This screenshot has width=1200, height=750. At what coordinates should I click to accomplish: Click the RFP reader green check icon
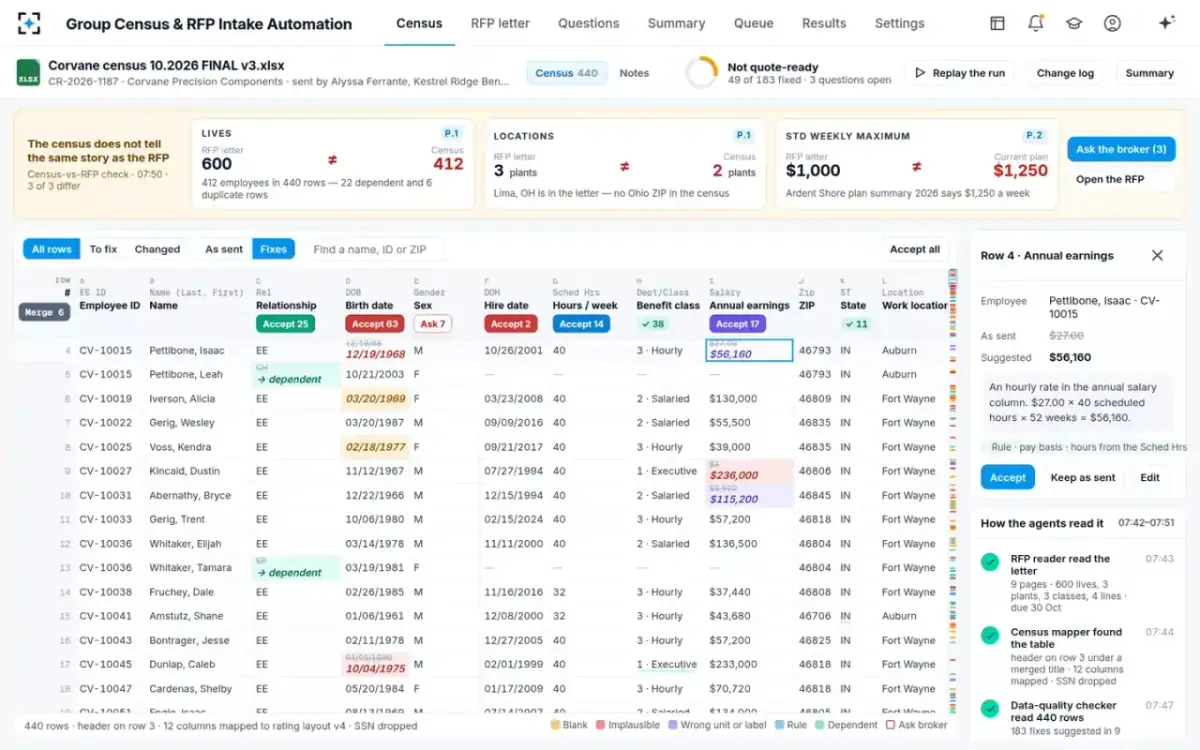990,562
